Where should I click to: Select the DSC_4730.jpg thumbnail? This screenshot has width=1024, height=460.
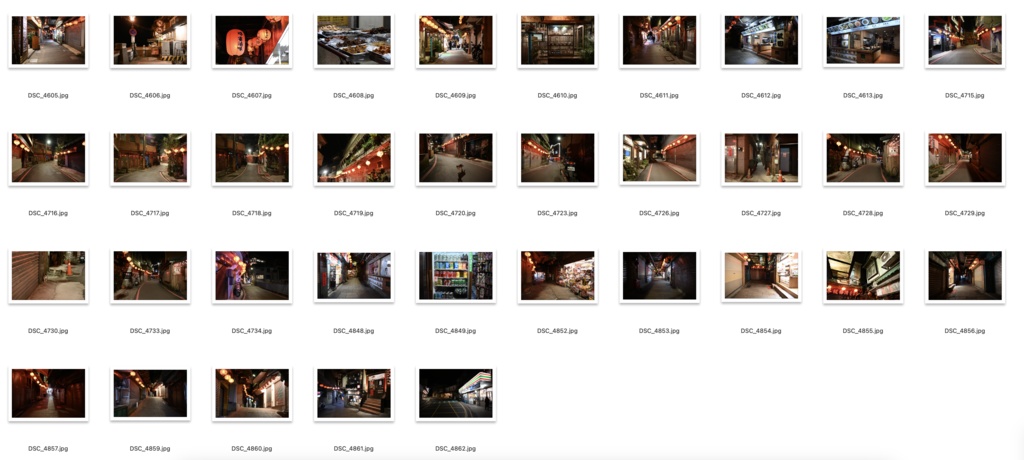pyautogui.click(x=48, y=276)
